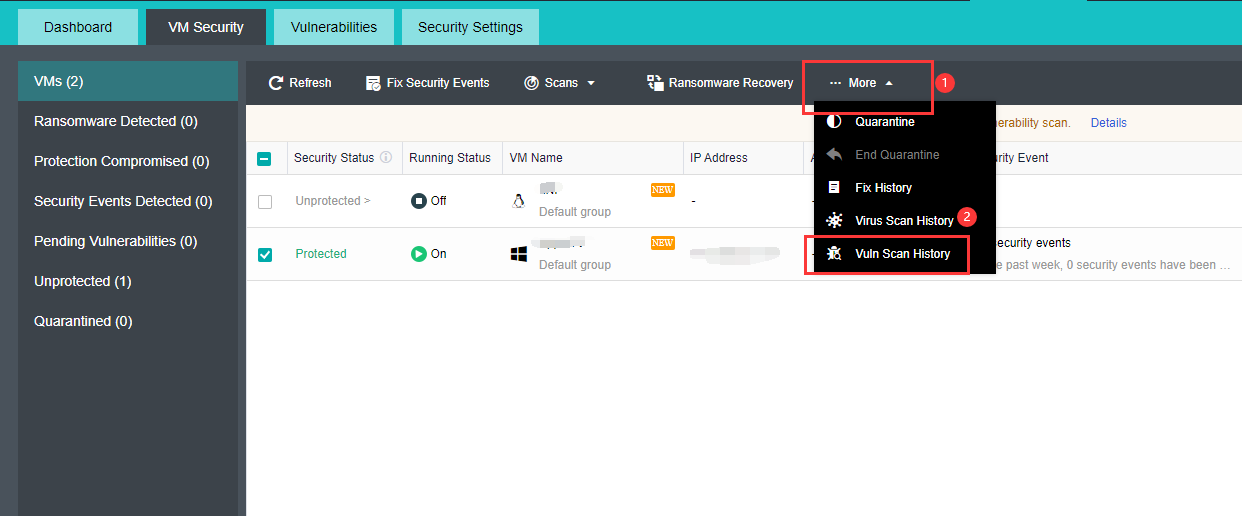The width and height of the screenshot is (1242, 516).
Task: Click the NEW badge on the Linux VM row
Action: click(x=662, y=190)
